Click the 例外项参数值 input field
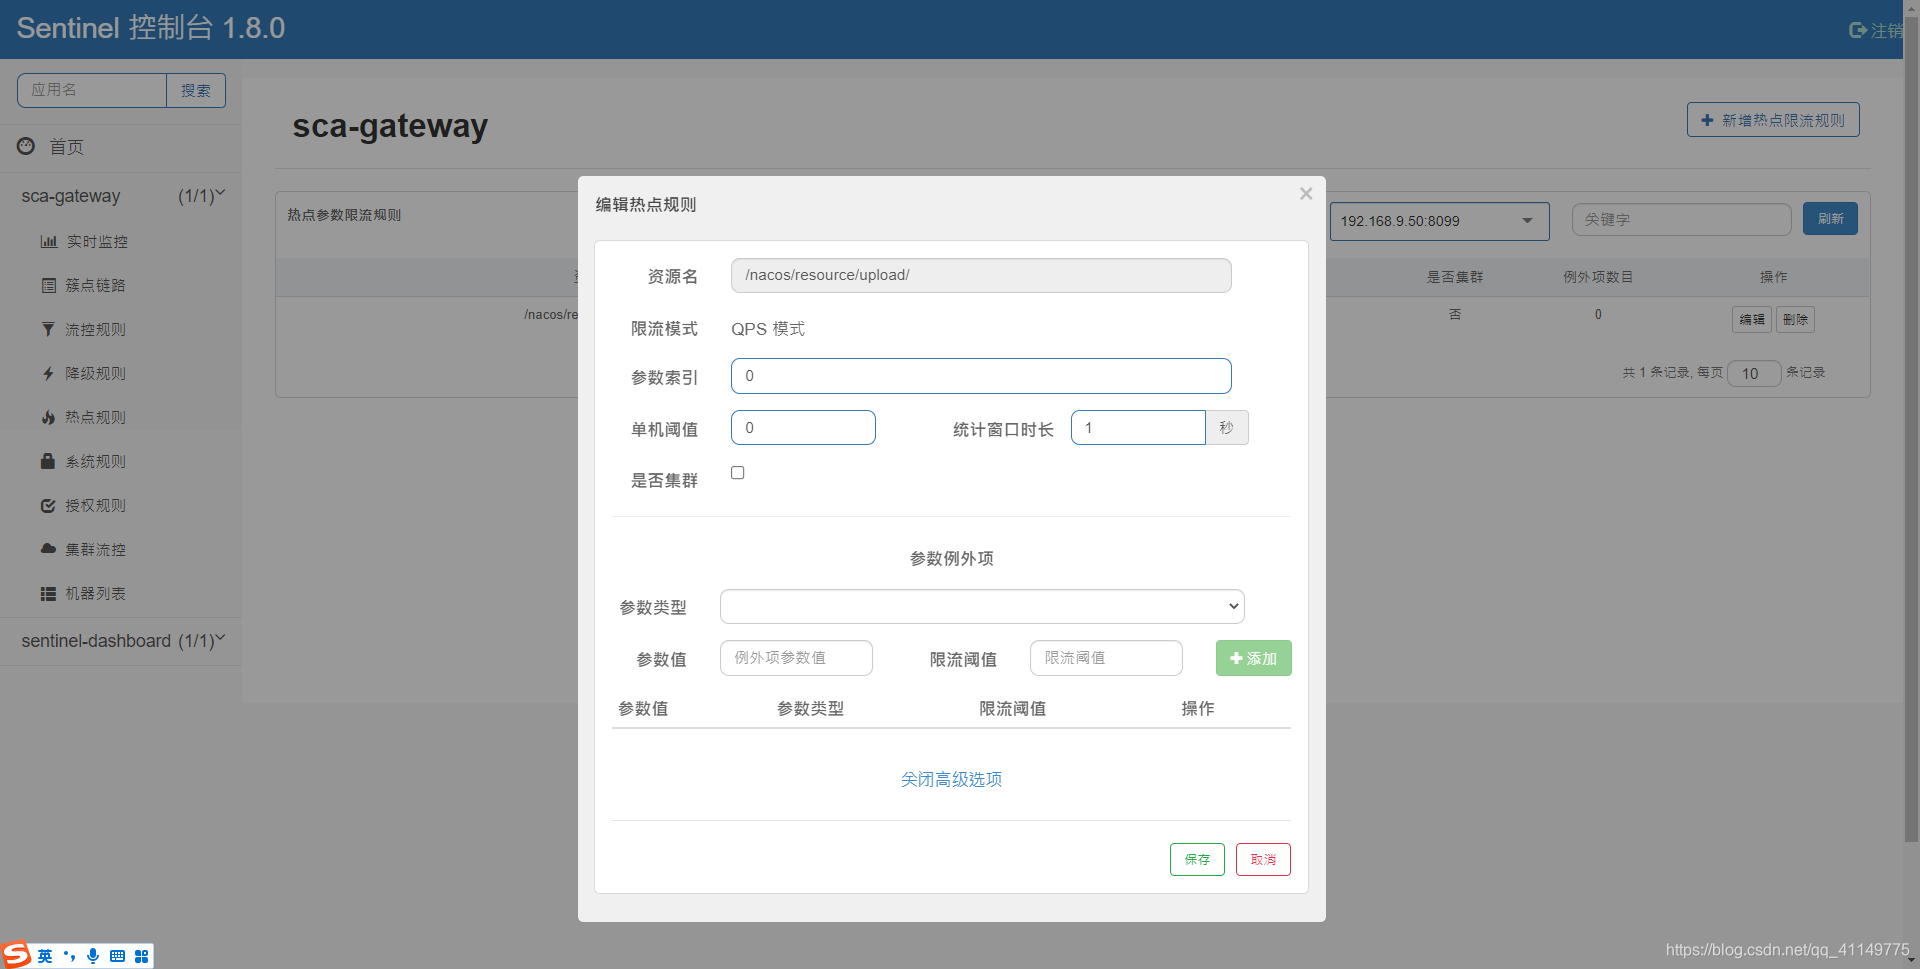This screenshot has height=969, width=1920. tap(796, 658)
